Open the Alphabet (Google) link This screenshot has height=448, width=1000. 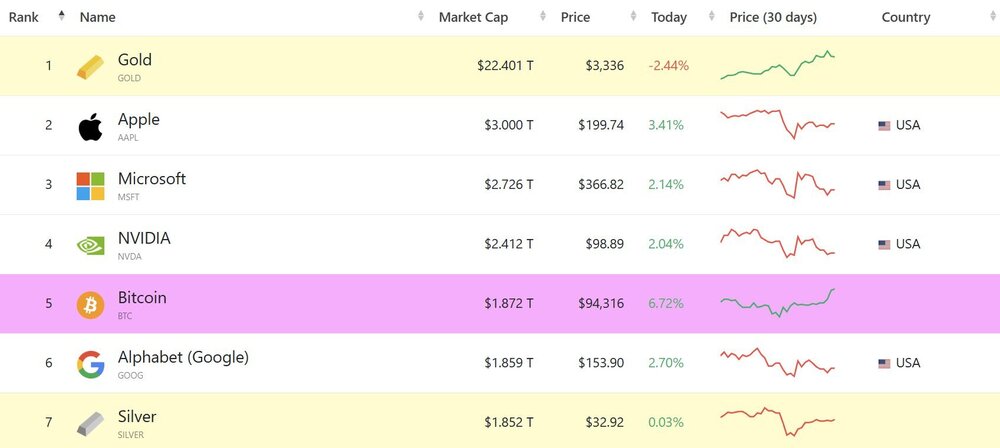pyautogui.click(x=183, y=357)
